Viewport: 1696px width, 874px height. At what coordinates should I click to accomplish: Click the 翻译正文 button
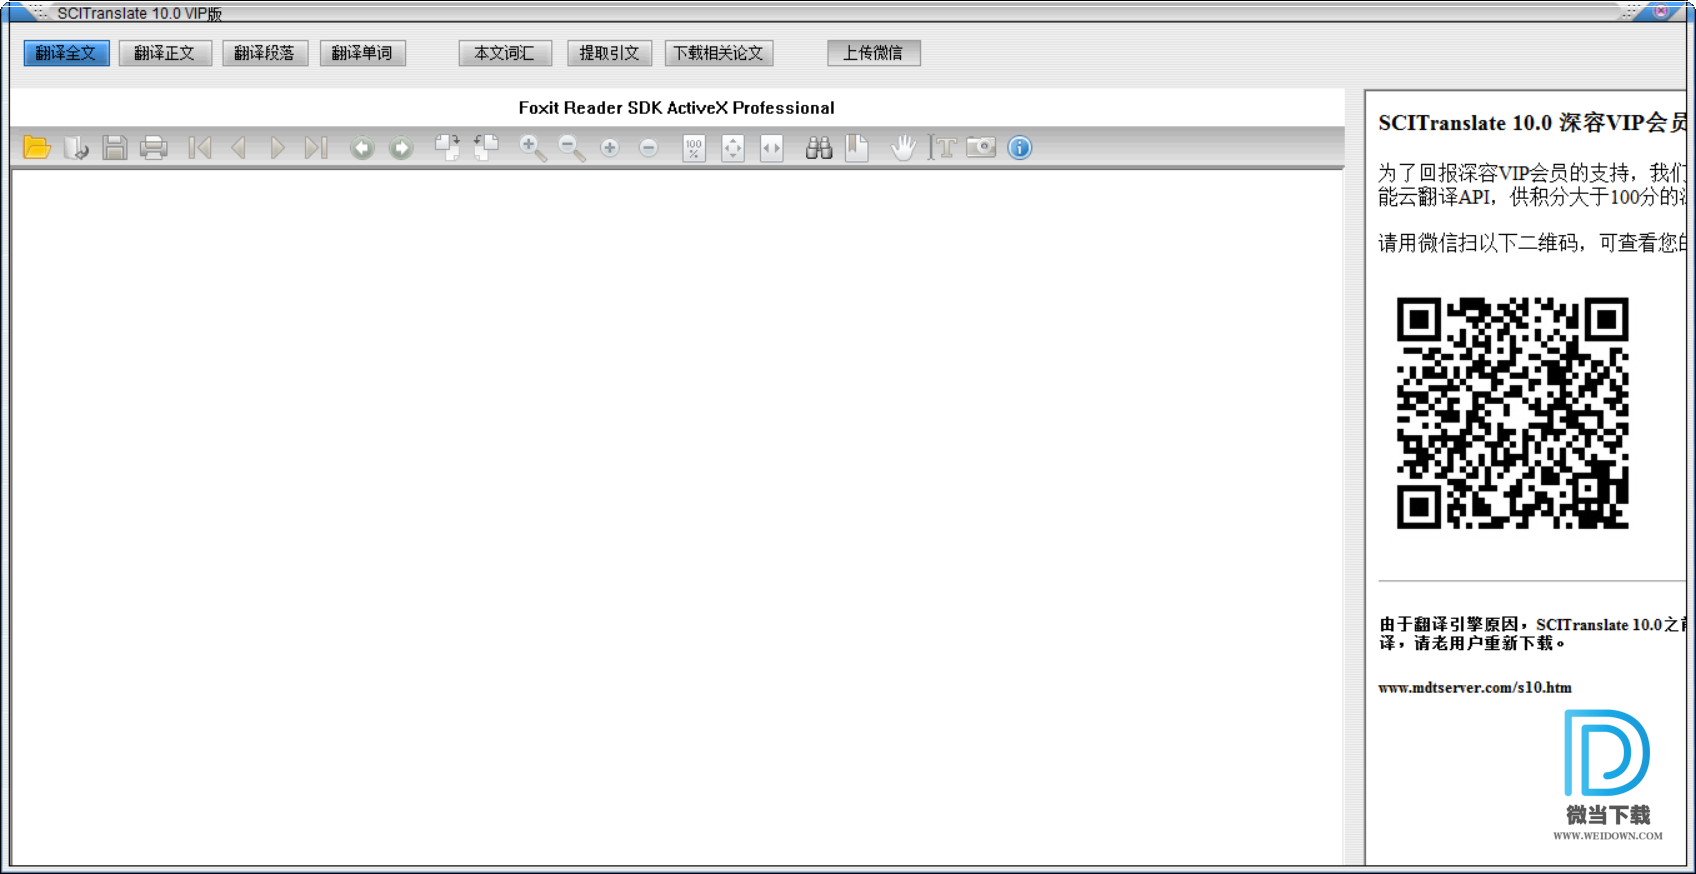(x=165, y=53)
